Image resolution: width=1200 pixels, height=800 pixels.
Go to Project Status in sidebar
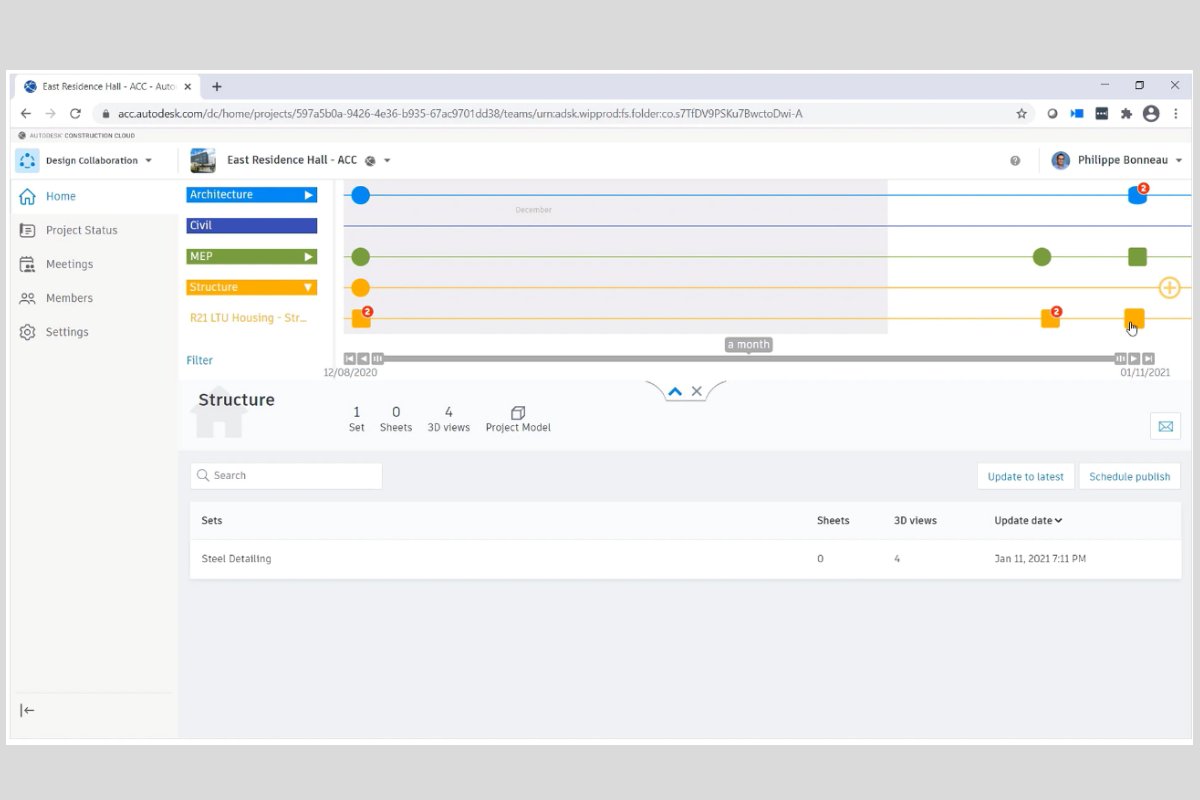[x=81, y=230]
